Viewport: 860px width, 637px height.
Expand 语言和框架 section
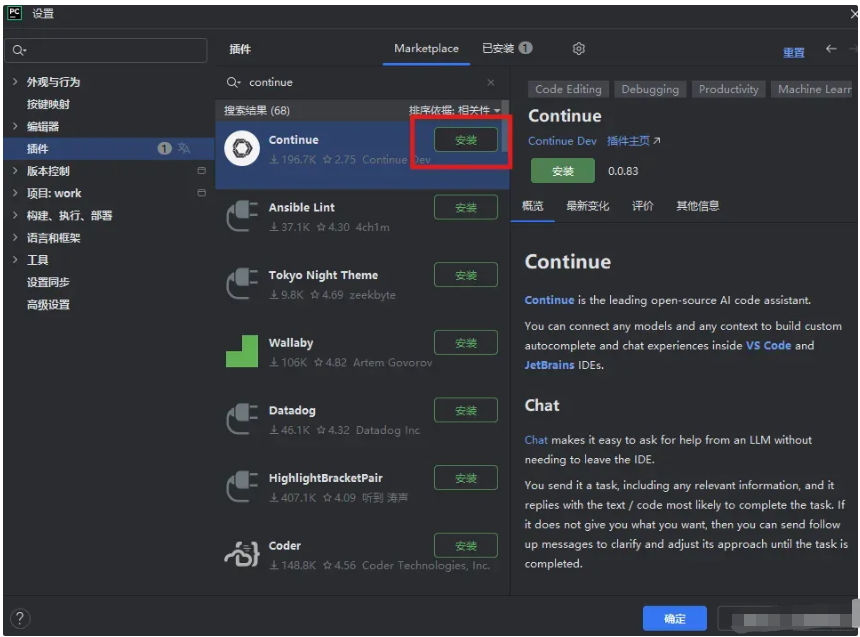pos(15,238)
